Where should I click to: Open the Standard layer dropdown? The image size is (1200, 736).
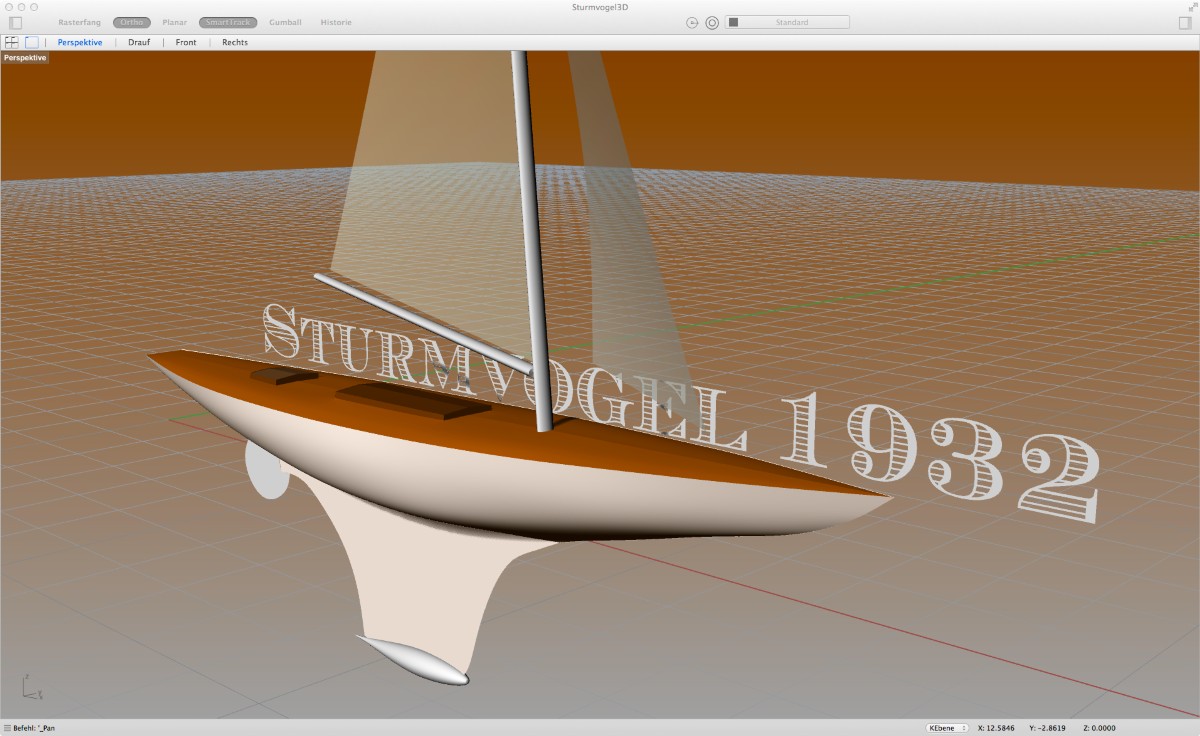[791, 22]
